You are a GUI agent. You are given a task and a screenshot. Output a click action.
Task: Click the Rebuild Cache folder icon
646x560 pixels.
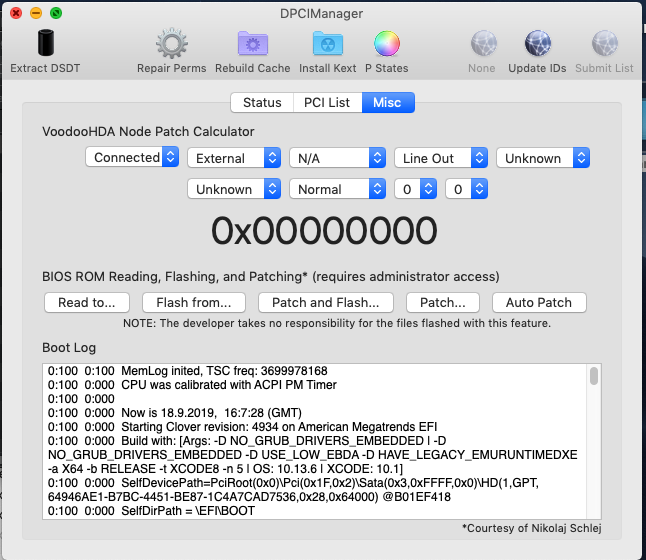(252, 45)
